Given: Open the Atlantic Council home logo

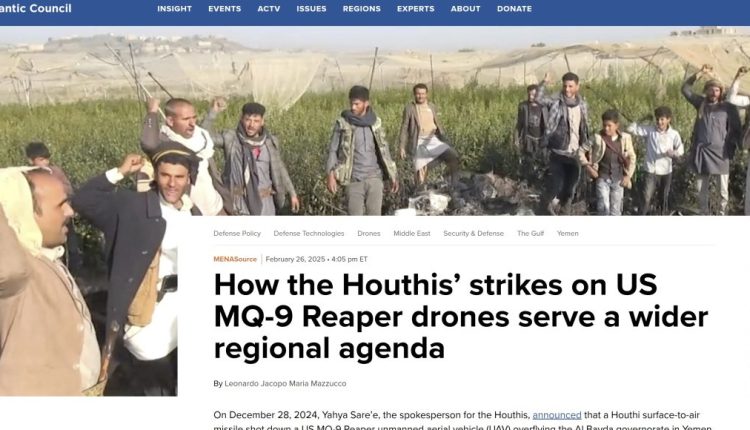Looking at the screenshot, I should (35, 8).
